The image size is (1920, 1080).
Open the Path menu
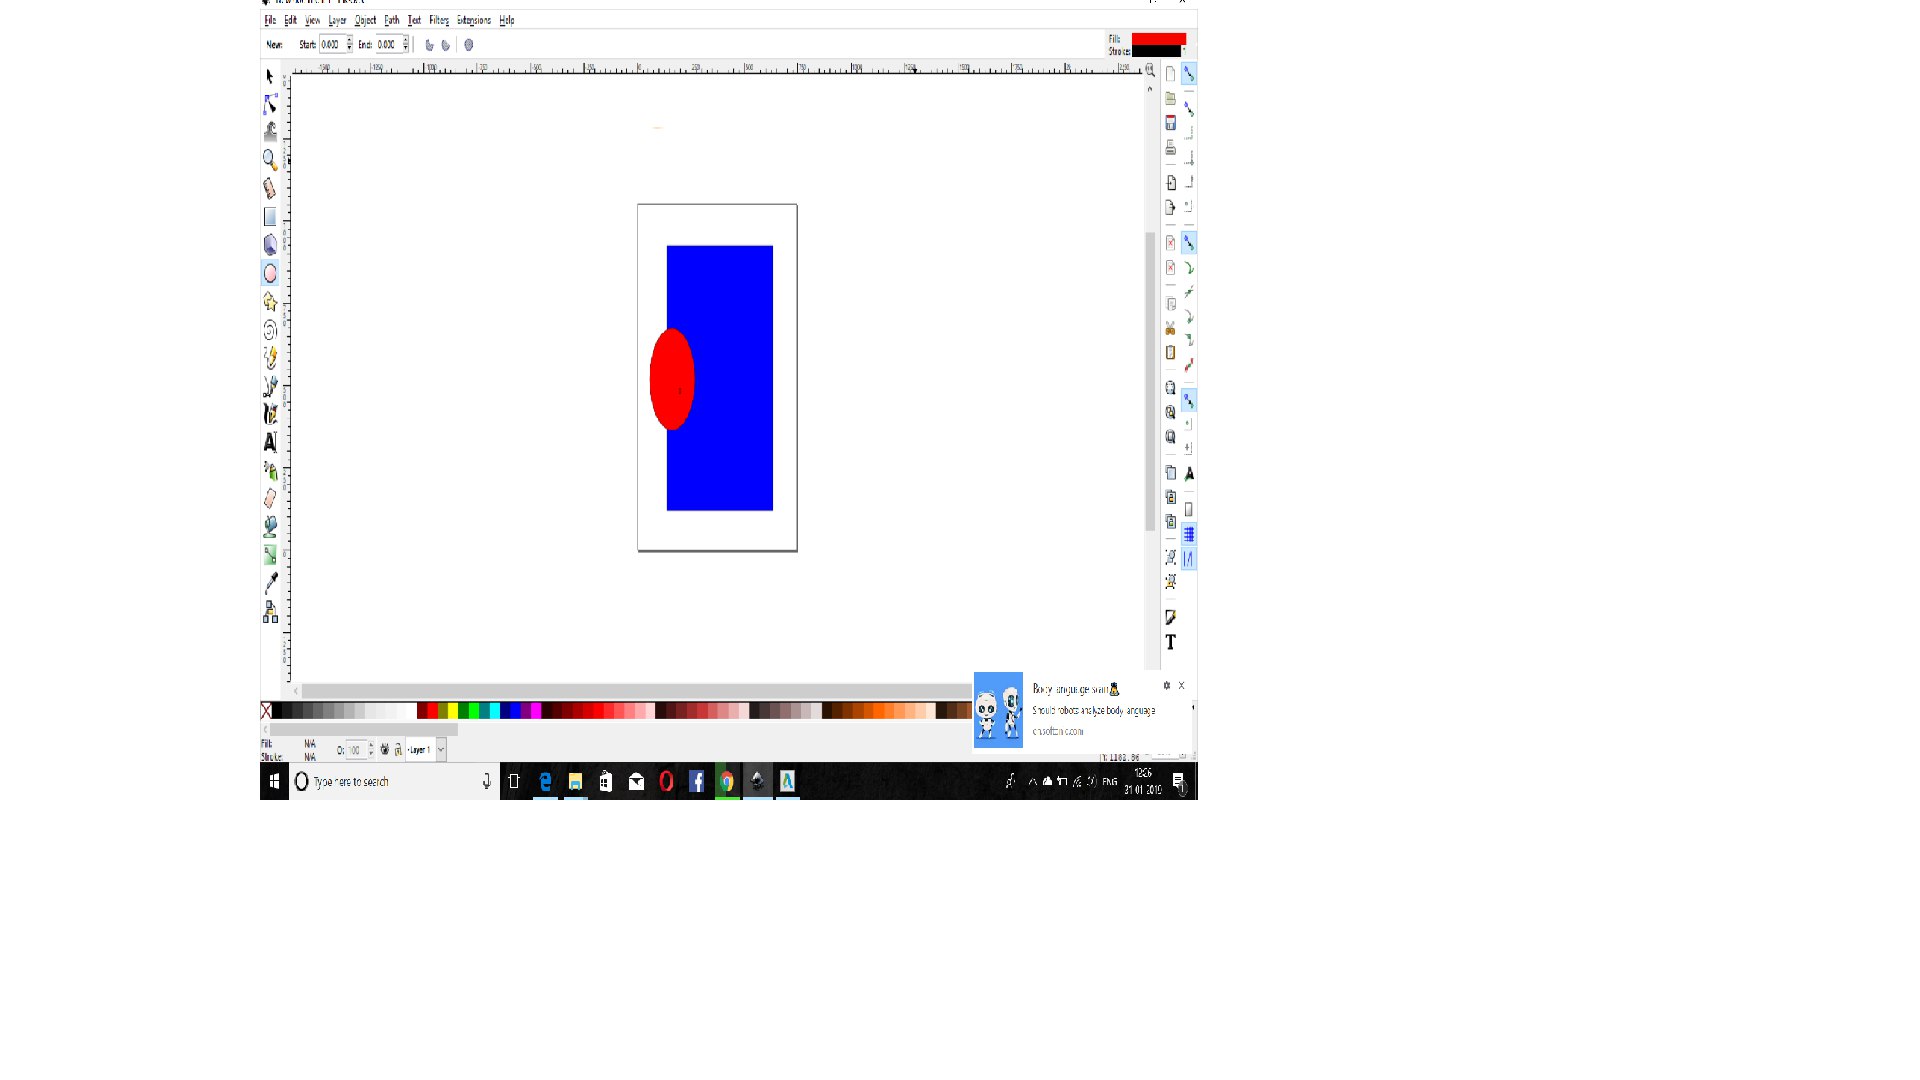(391, 20)
